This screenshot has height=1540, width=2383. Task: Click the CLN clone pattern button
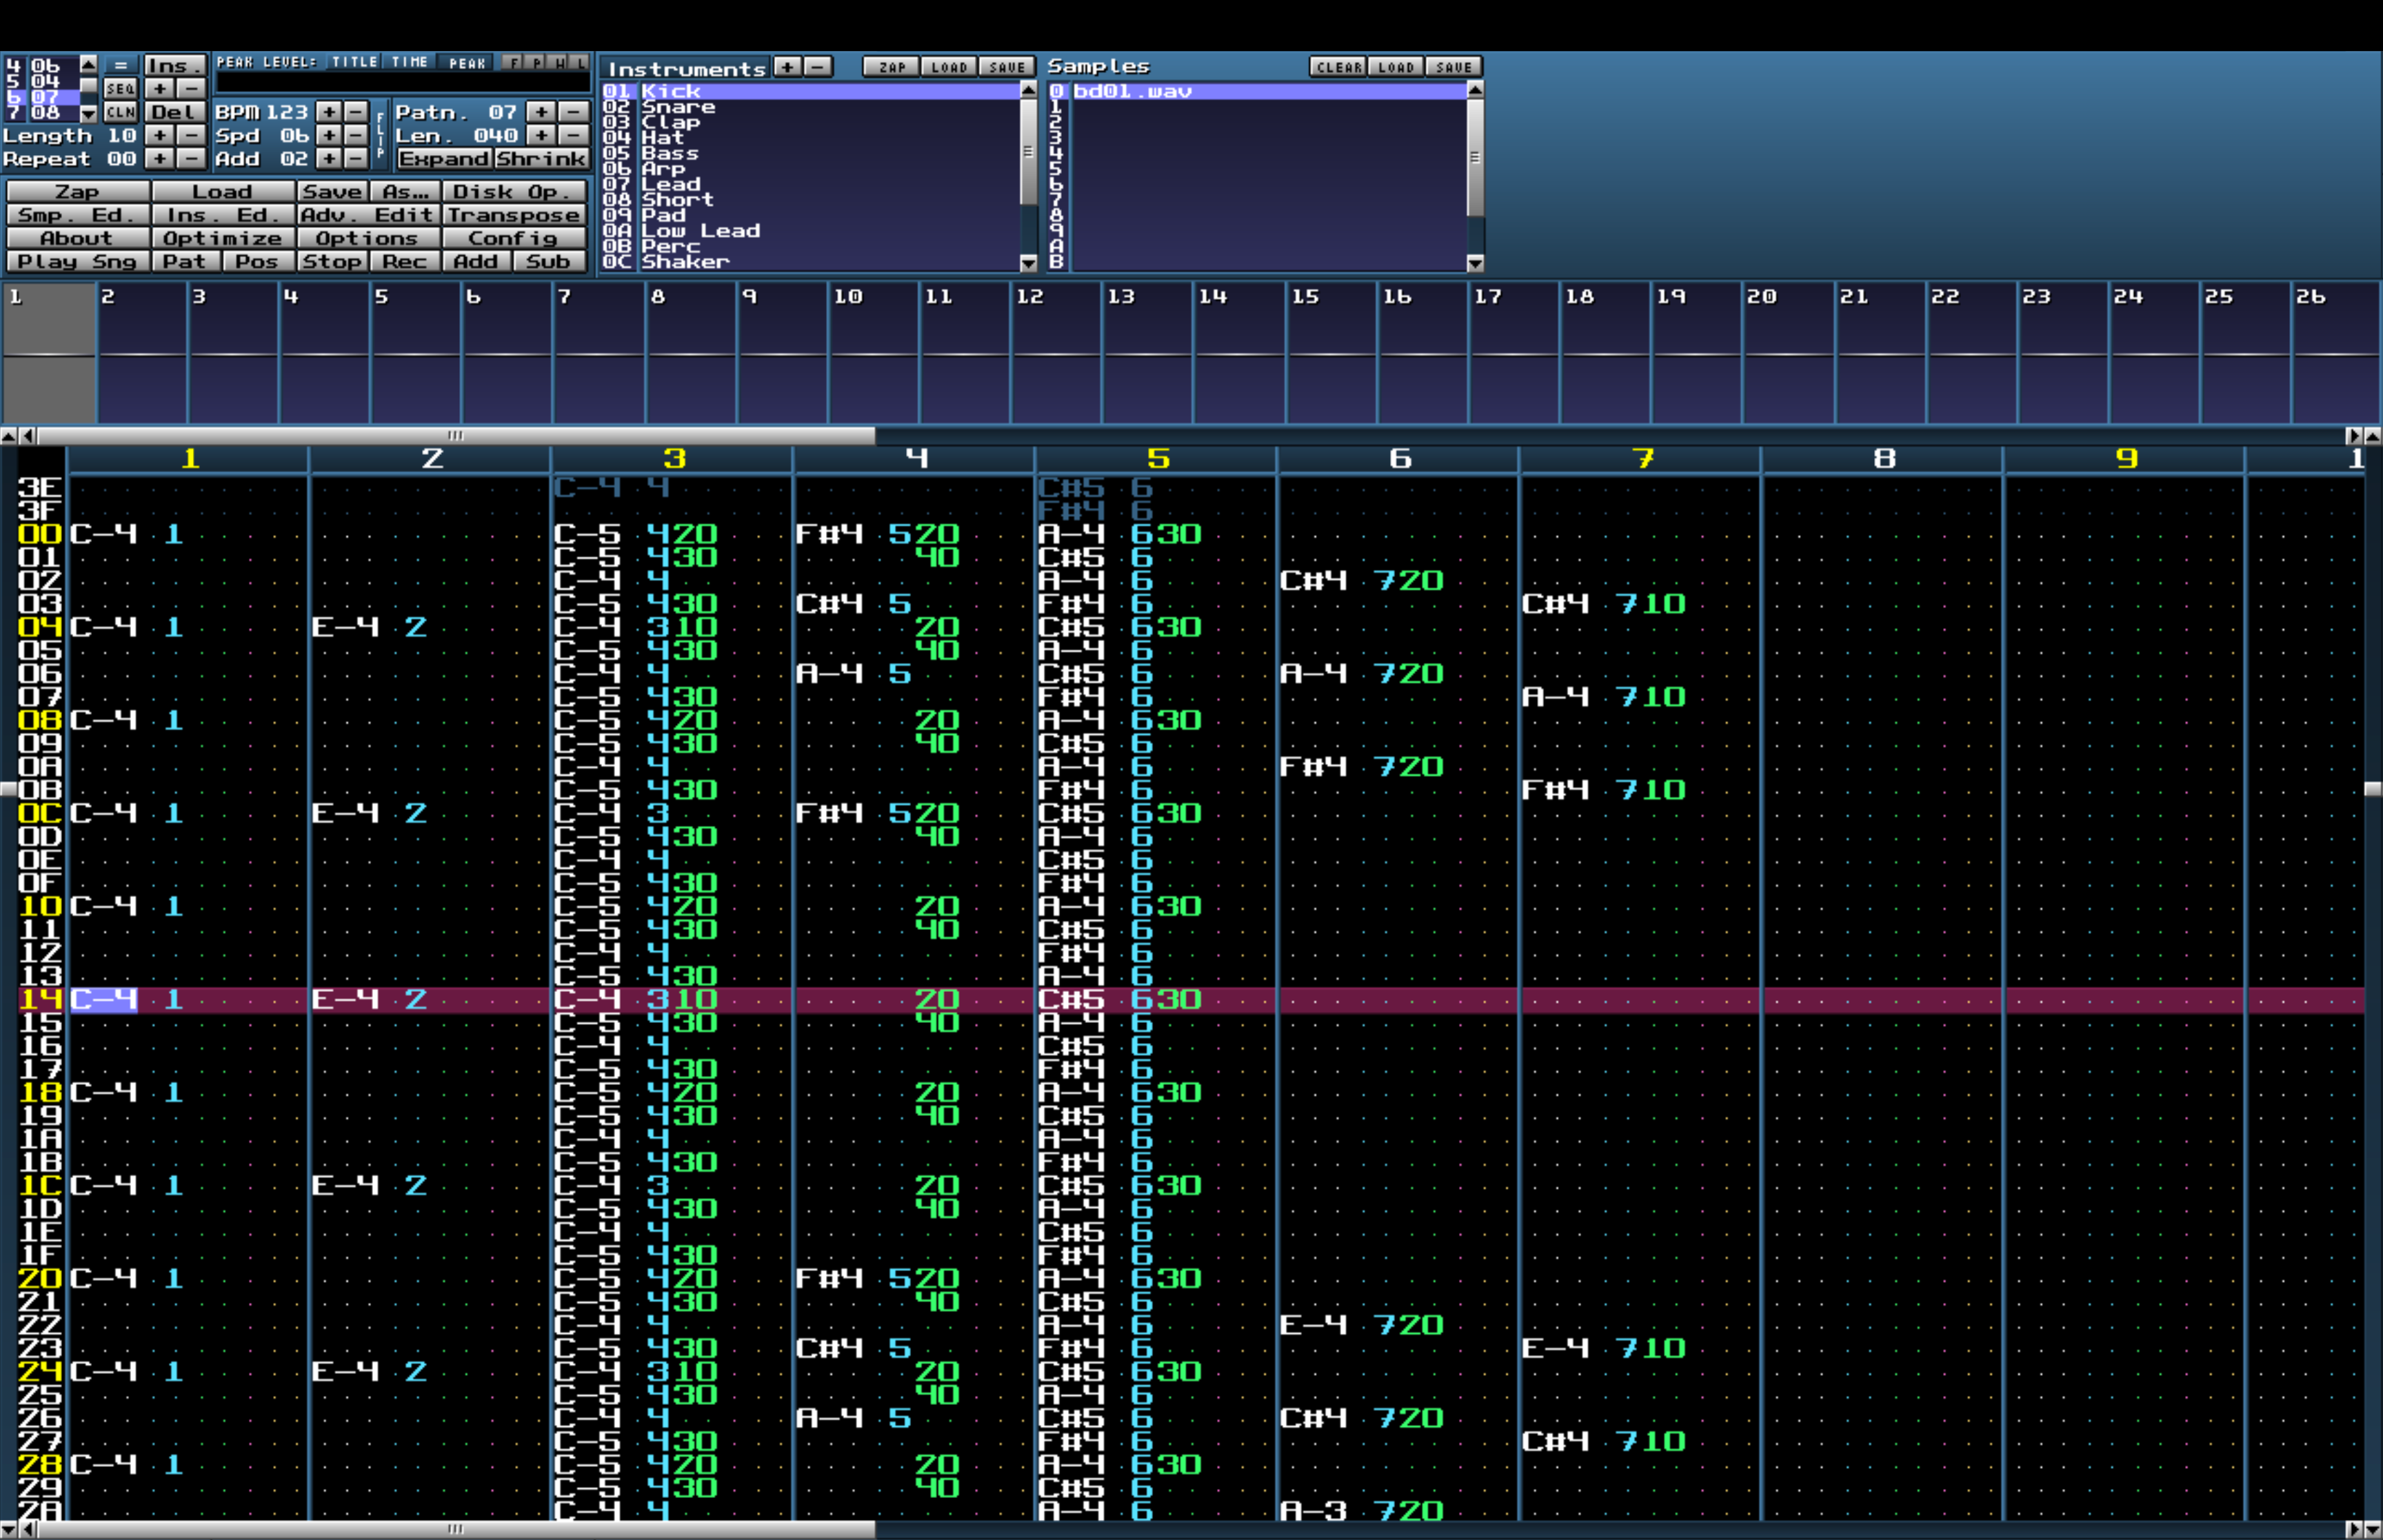pyautogui.click(x=120, y=112)
